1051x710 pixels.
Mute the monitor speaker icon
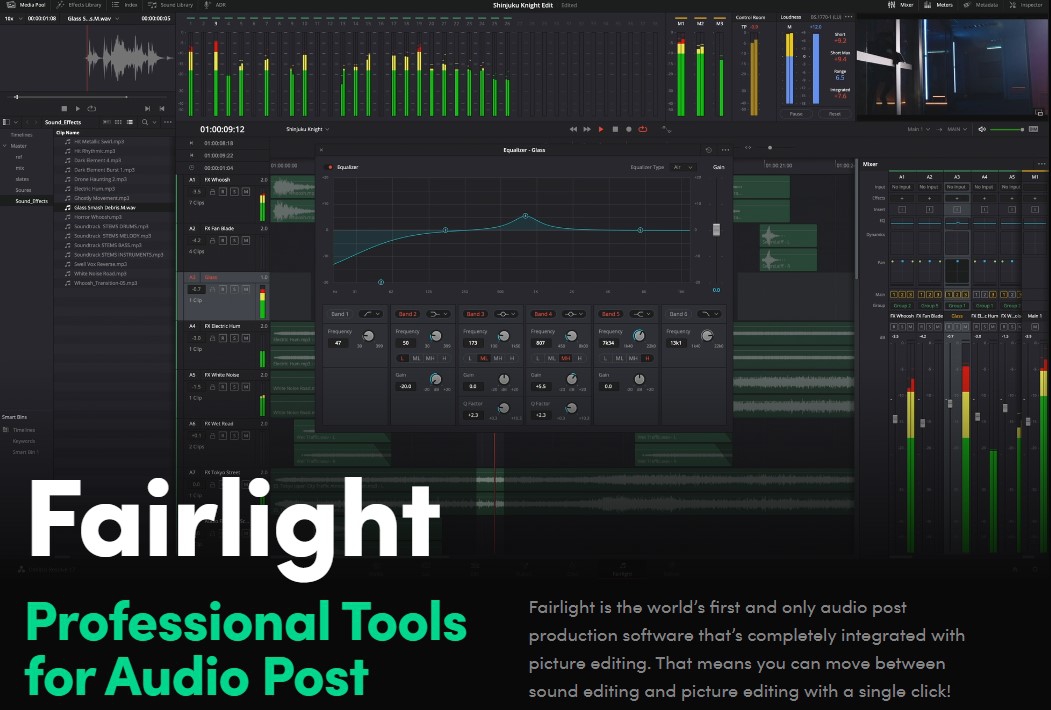[x=982, y=129]
